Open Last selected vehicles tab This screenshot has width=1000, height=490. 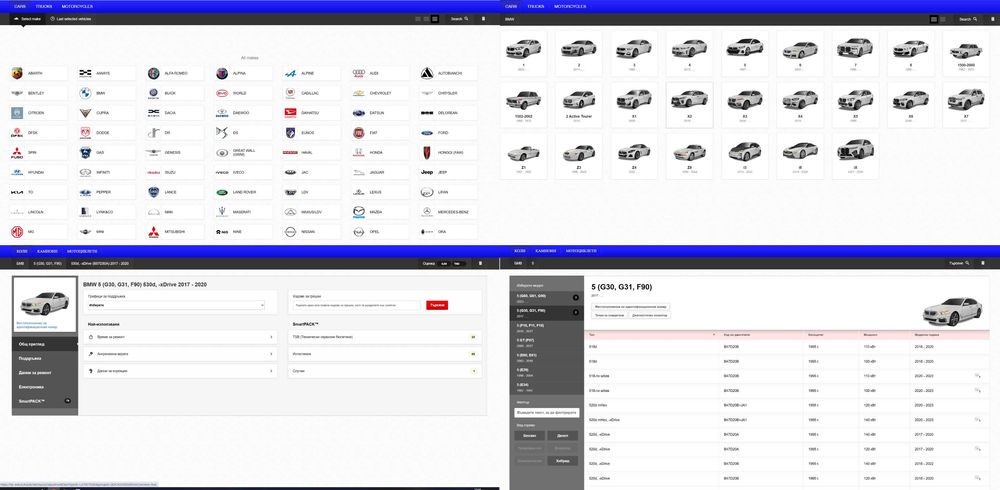[71, 19]
